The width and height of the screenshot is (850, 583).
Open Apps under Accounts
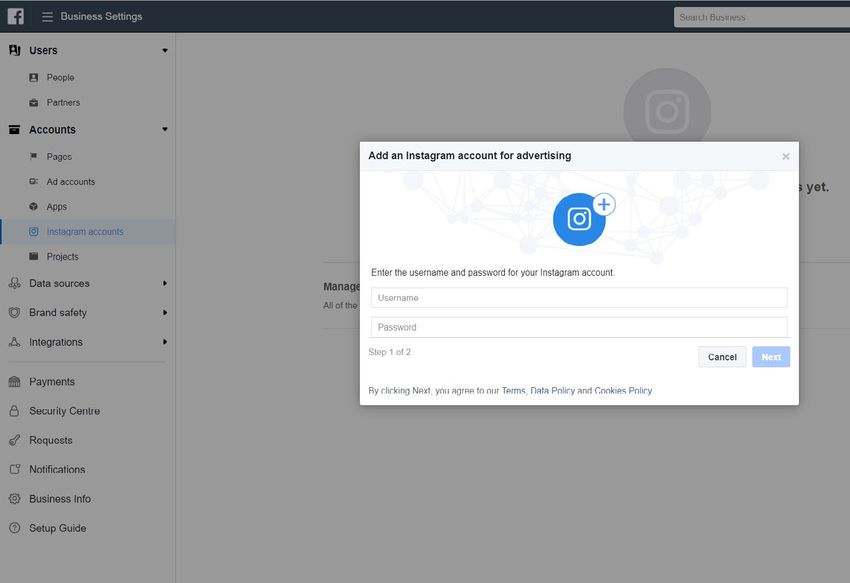pos(56,207)
